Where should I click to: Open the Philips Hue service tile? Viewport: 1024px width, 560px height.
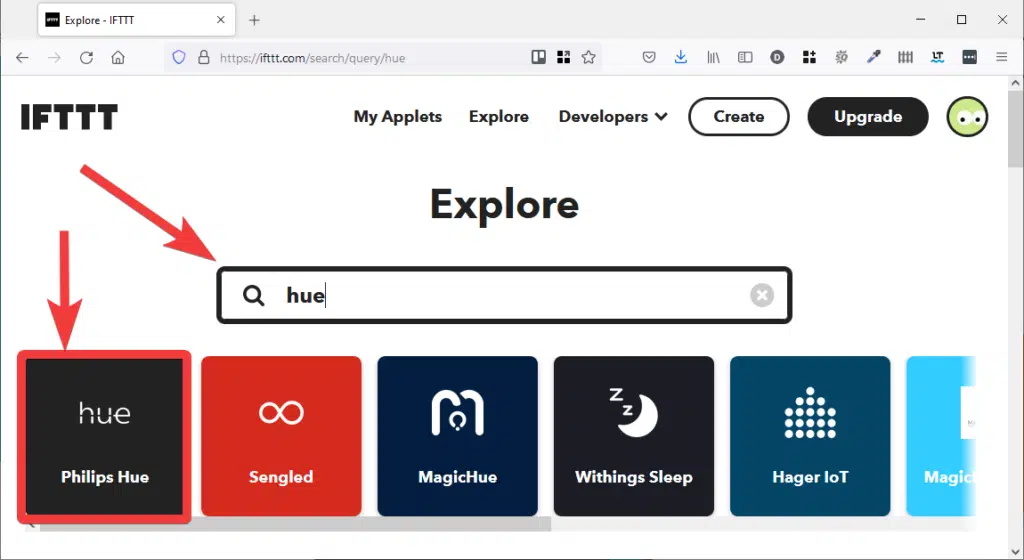point(105,436)
